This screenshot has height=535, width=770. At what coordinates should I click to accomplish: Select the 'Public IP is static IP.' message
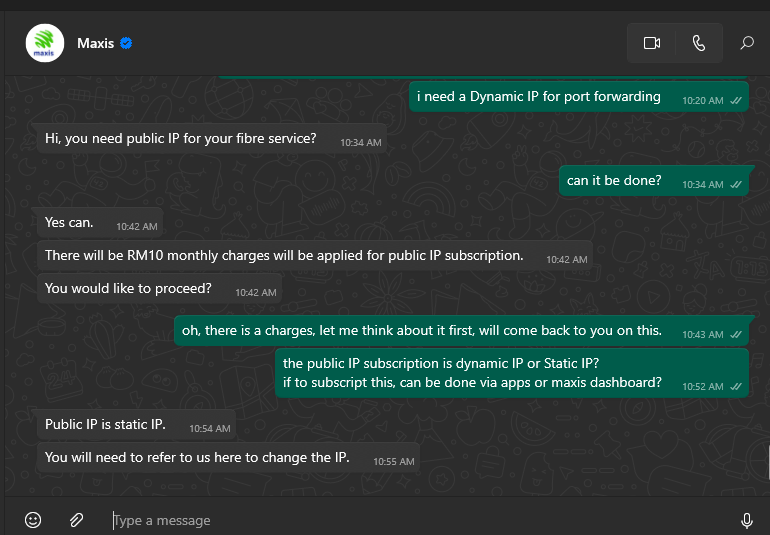[137, 424]
